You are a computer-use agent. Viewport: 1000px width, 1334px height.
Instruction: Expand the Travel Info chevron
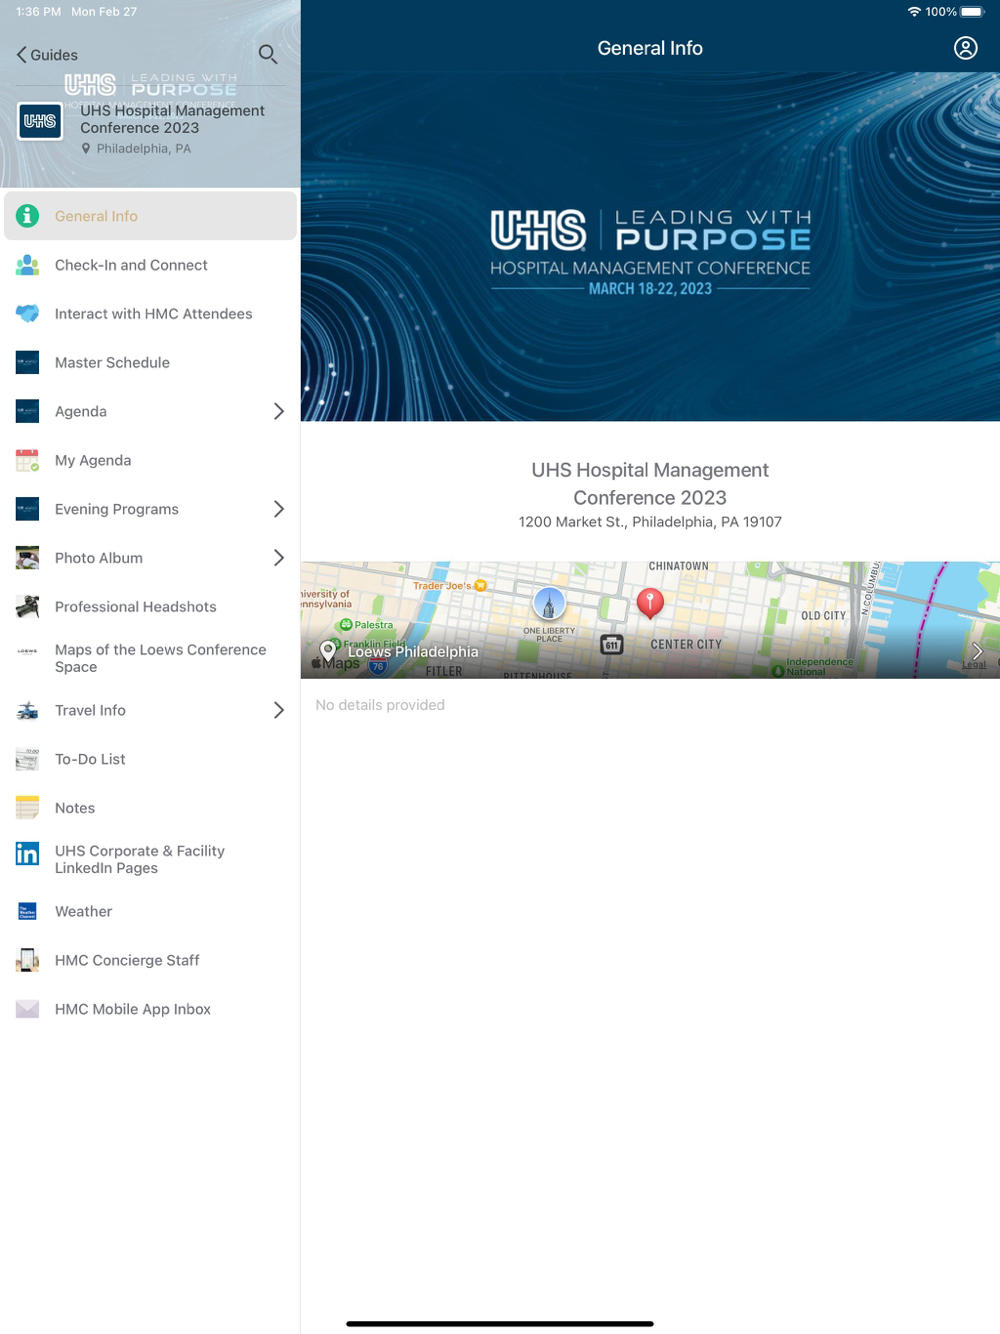[x=279, y=710]
